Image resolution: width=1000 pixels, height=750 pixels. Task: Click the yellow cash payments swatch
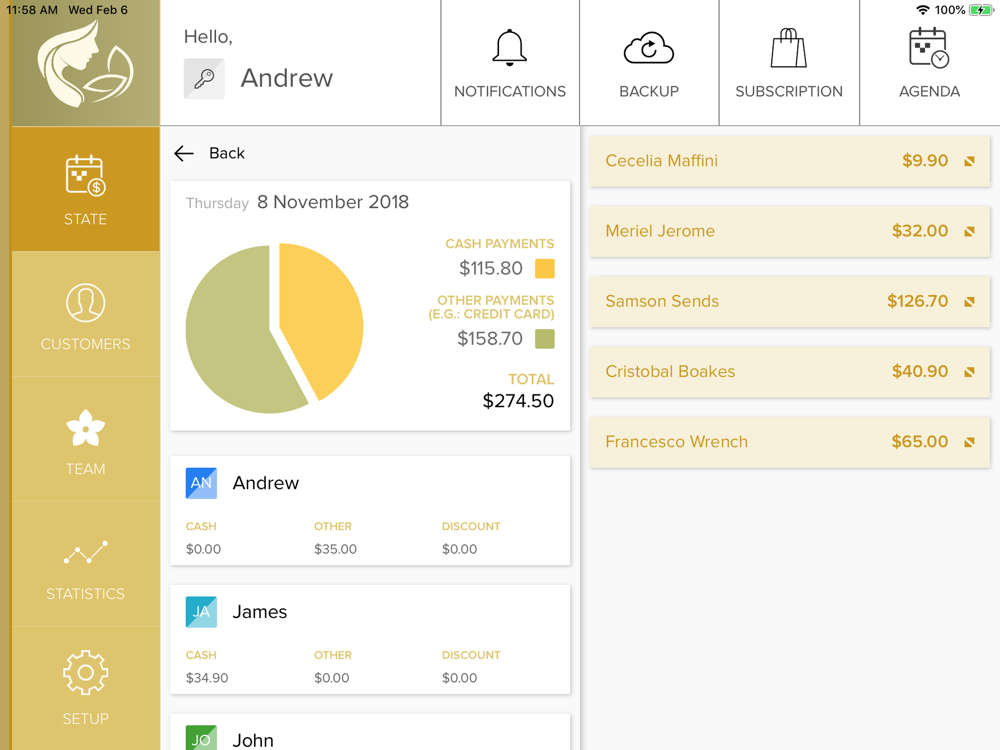(545, 268)
